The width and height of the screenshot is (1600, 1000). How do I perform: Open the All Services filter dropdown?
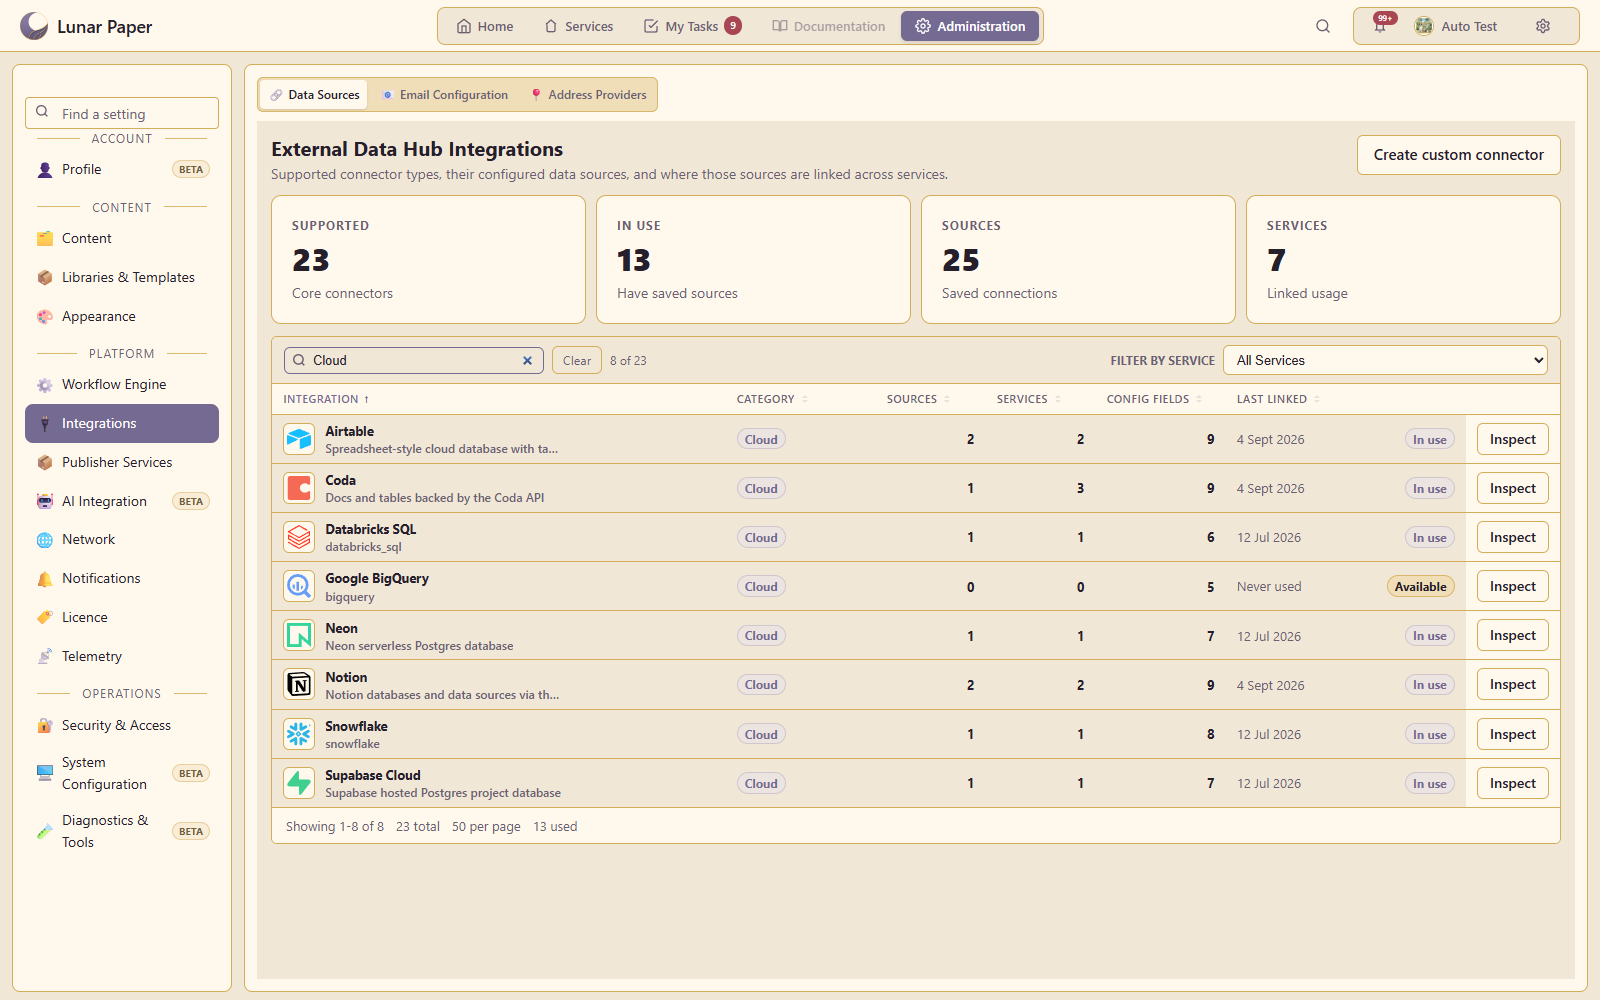[x=1385, y=360]
